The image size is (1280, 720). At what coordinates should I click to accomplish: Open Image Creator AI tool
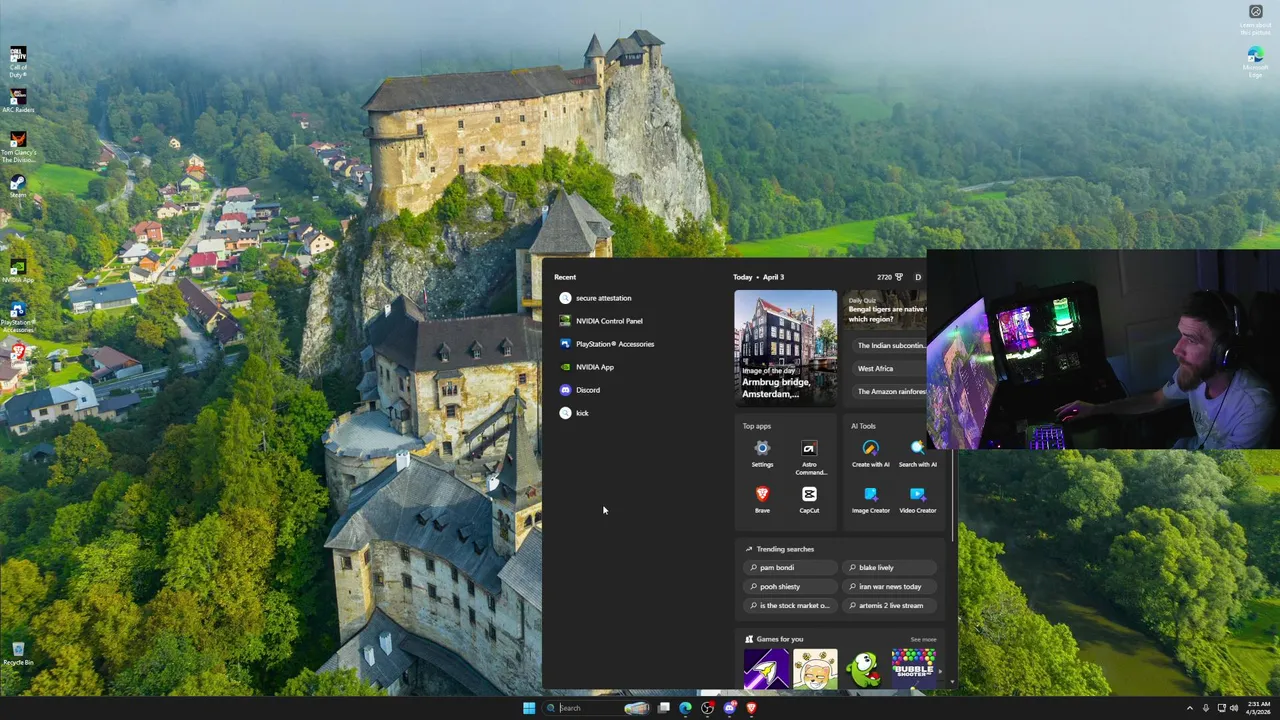pos(870,499)
